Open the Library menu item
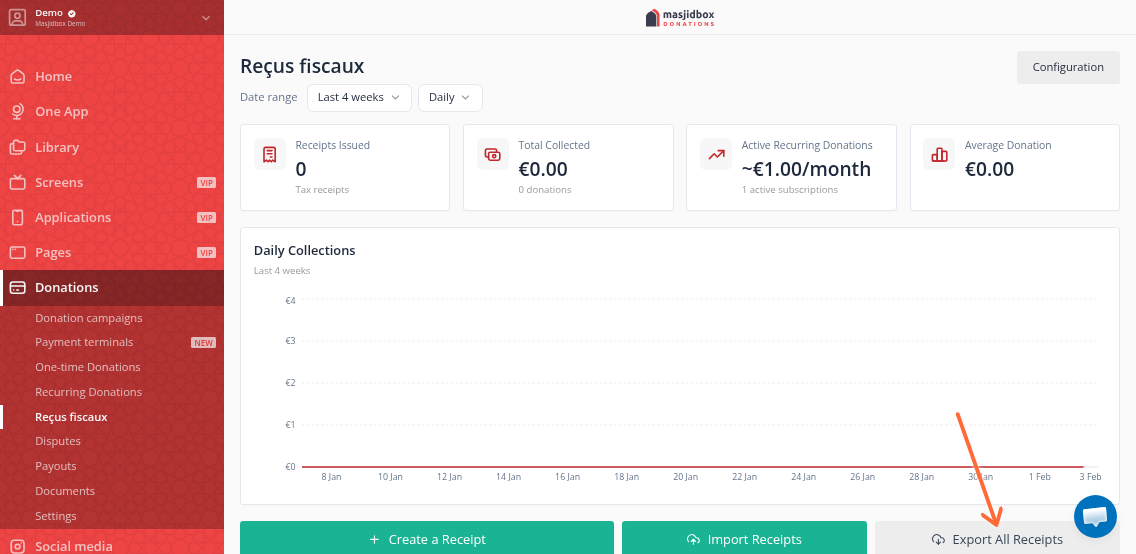This screenshot has width=1136, height=554. pyautogui.click(x=112, y=147)
